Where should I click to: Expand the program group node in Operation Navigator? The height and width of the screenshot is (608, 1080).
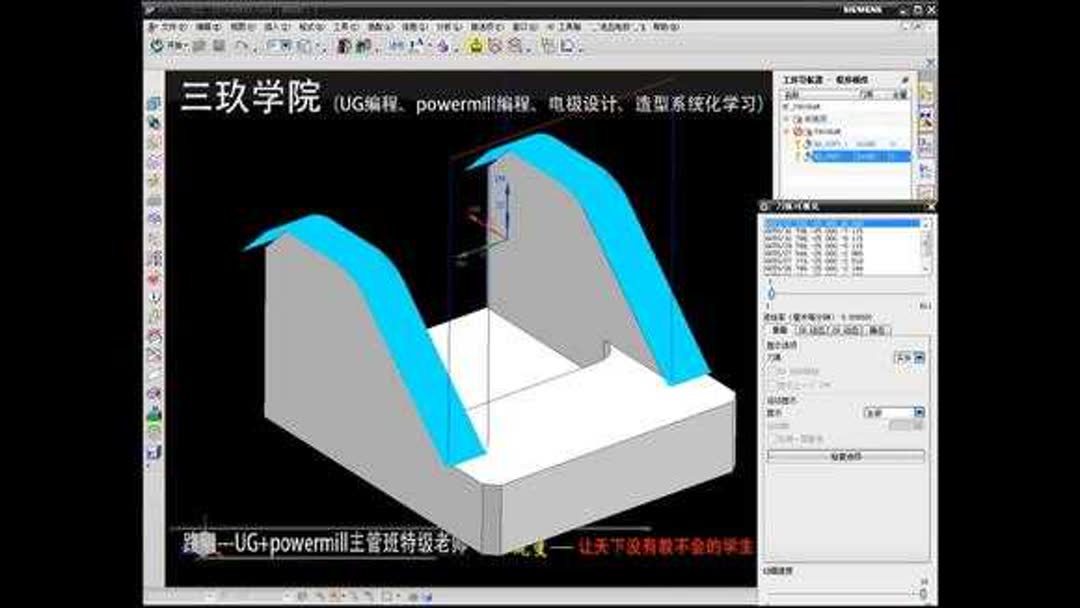pyautogui.click(x=785, y=129)
